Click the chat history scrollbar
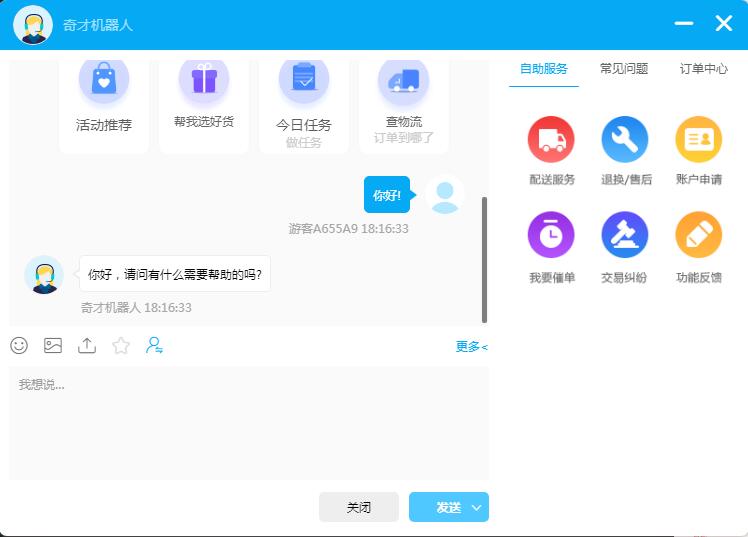Screen dimensions: 748x537 click(485, 258)
